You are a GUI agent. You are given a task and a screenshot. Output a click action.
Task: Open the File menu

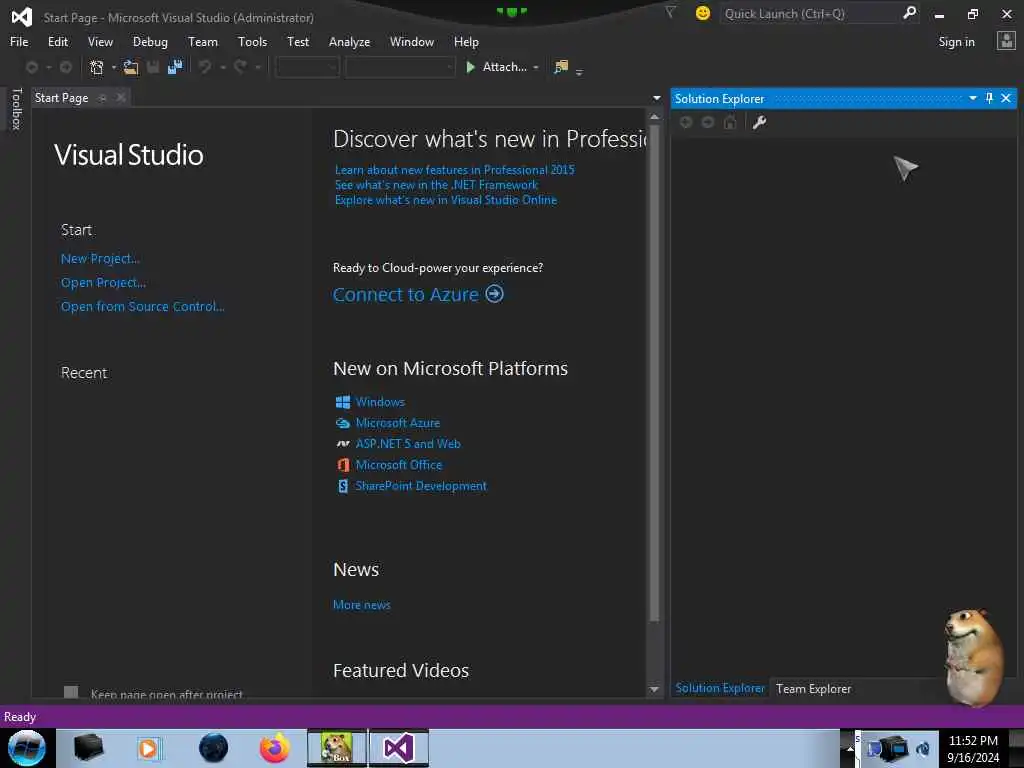(x=19, y=42)
